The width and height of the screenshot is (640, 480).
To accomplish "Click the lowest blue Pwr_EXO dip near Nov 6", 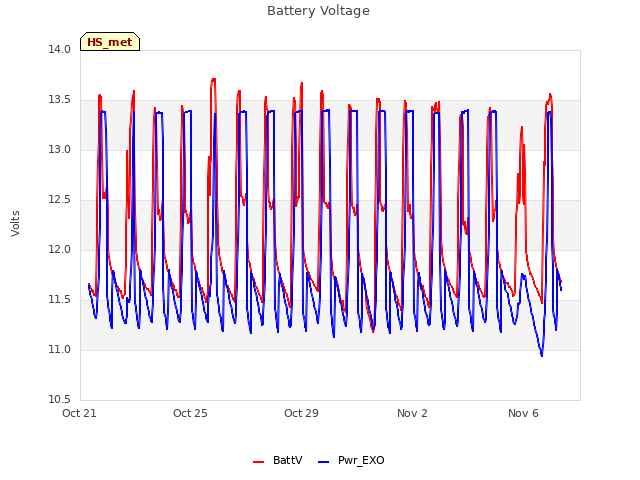I will pyautogui.click(x=542, y=356).
